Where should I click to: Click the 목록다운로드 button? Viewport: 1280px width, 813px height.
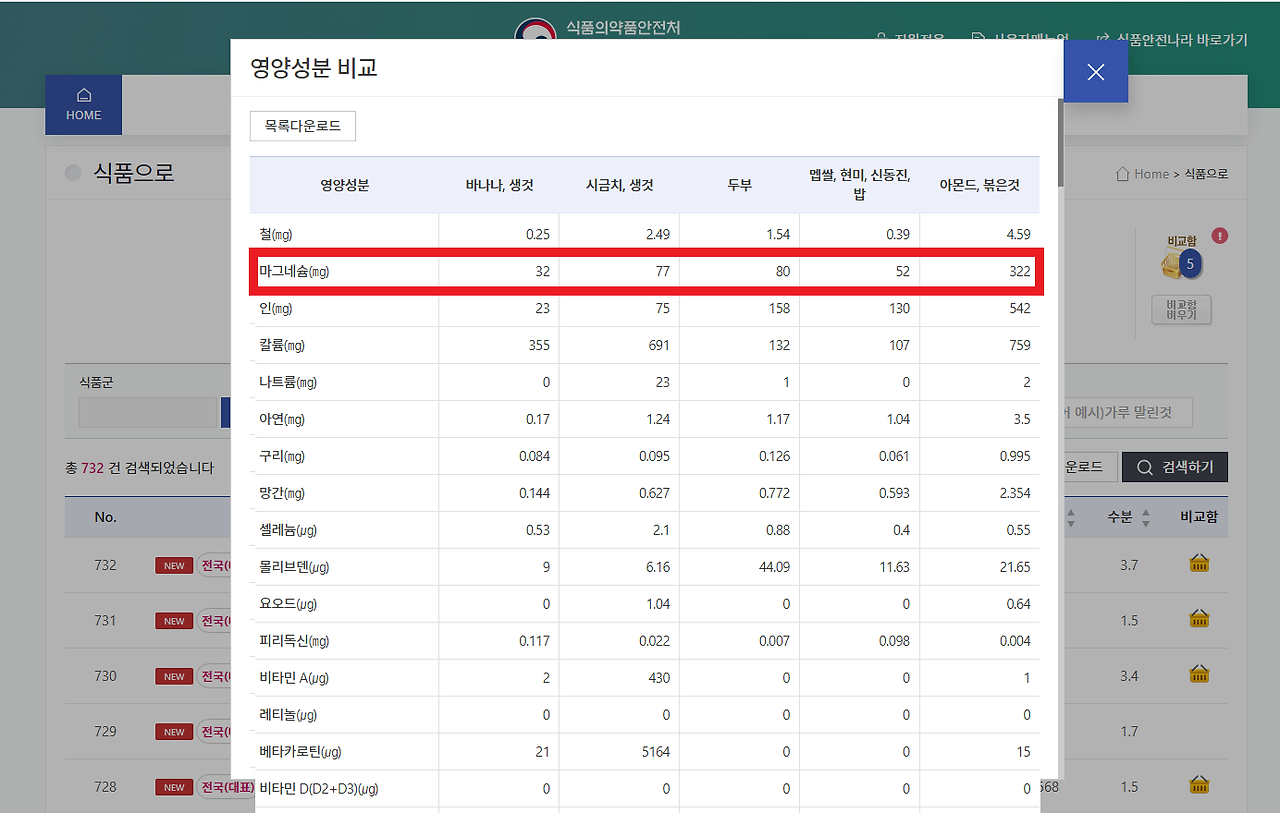pyautogui.click(x=302, y=126)
